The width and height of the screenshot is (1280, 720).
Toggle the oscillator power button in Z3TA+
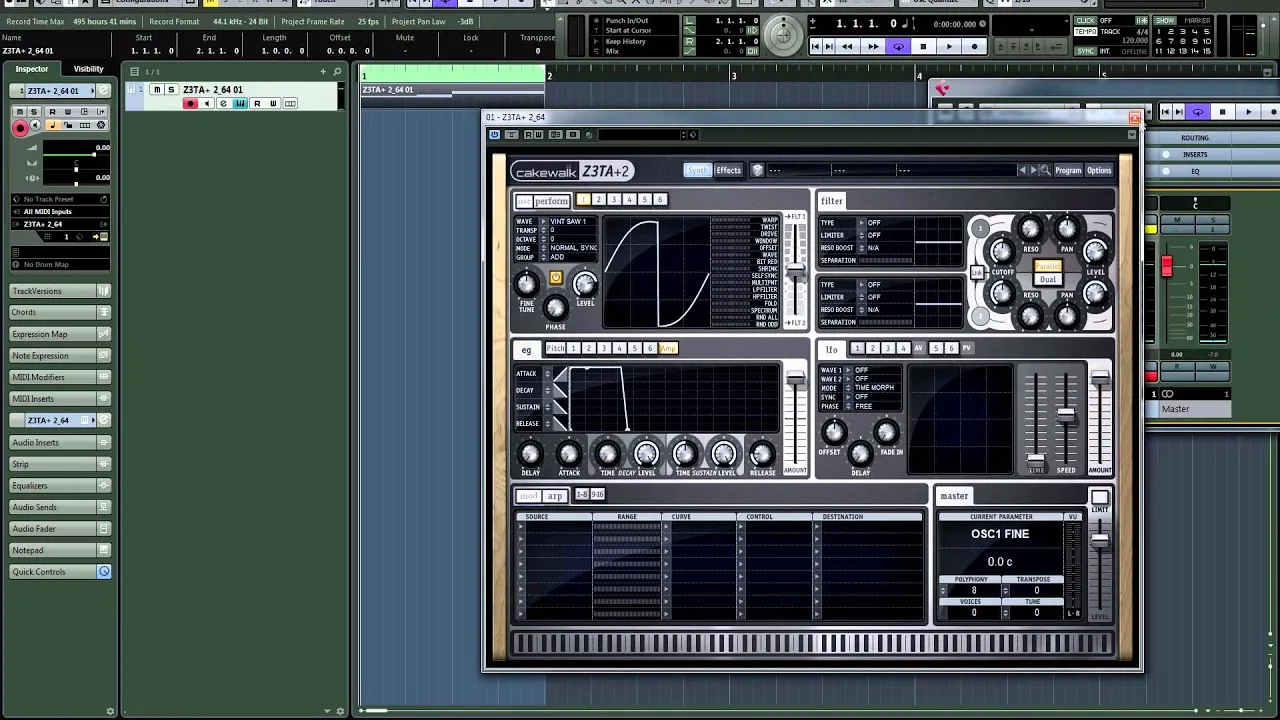pos(556,277)
